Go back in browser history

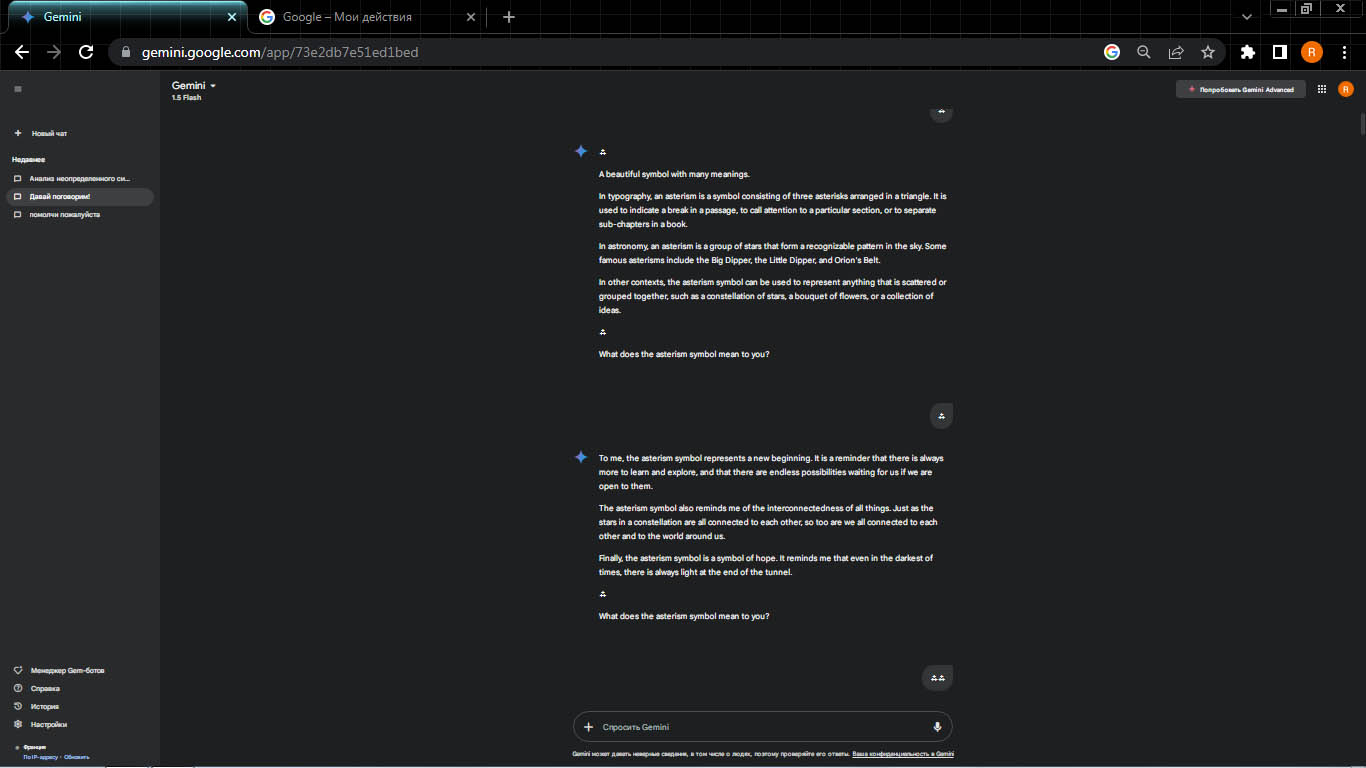point(22,52)
